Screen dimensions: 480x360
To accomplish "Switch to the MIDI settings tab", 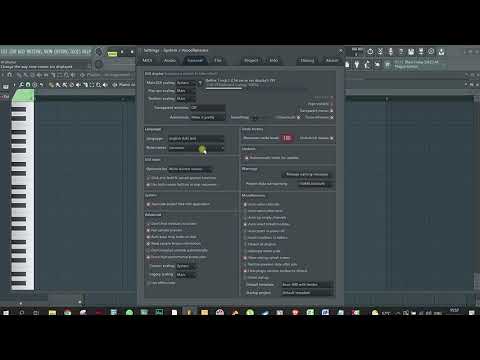I will pyautogui.click(x=147, y=60).
